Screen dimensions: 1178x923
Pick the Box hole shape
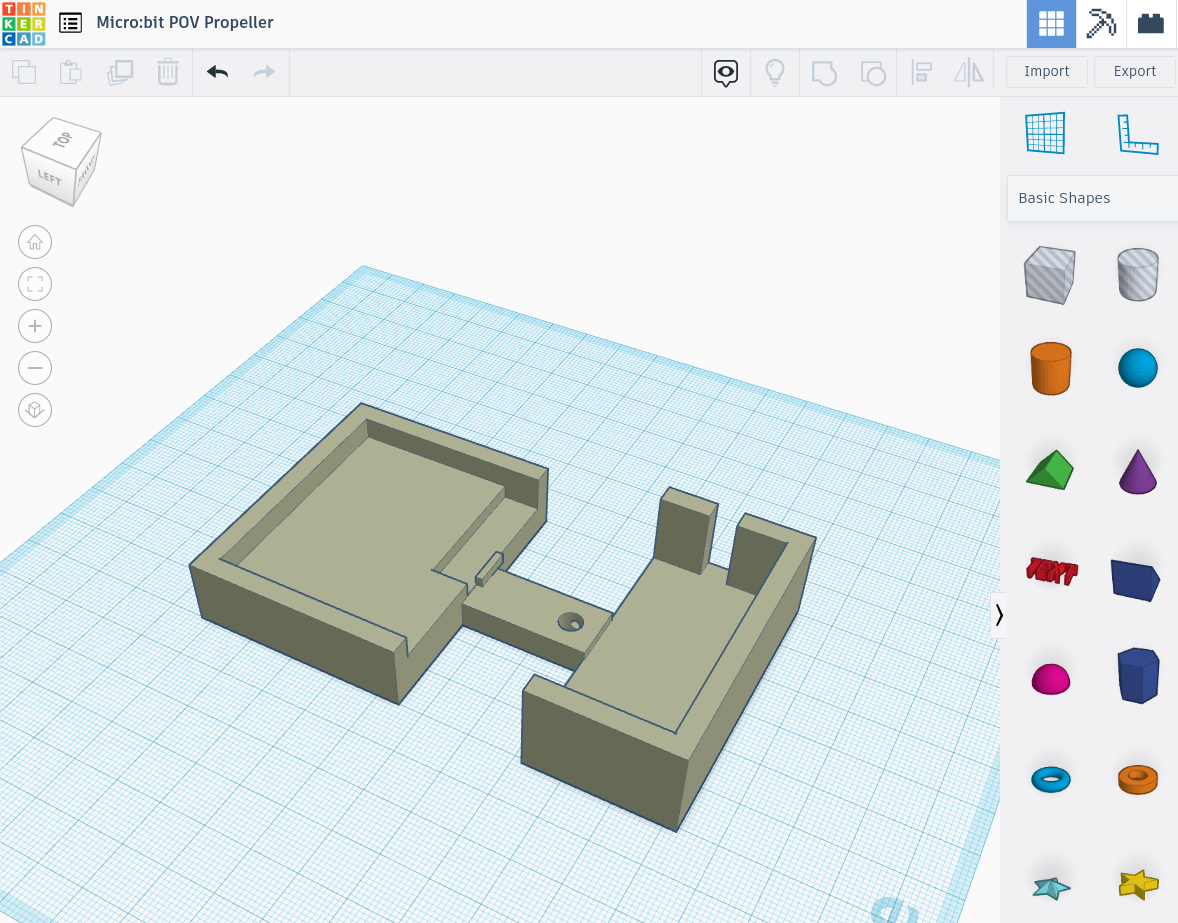coord(1050,275)
